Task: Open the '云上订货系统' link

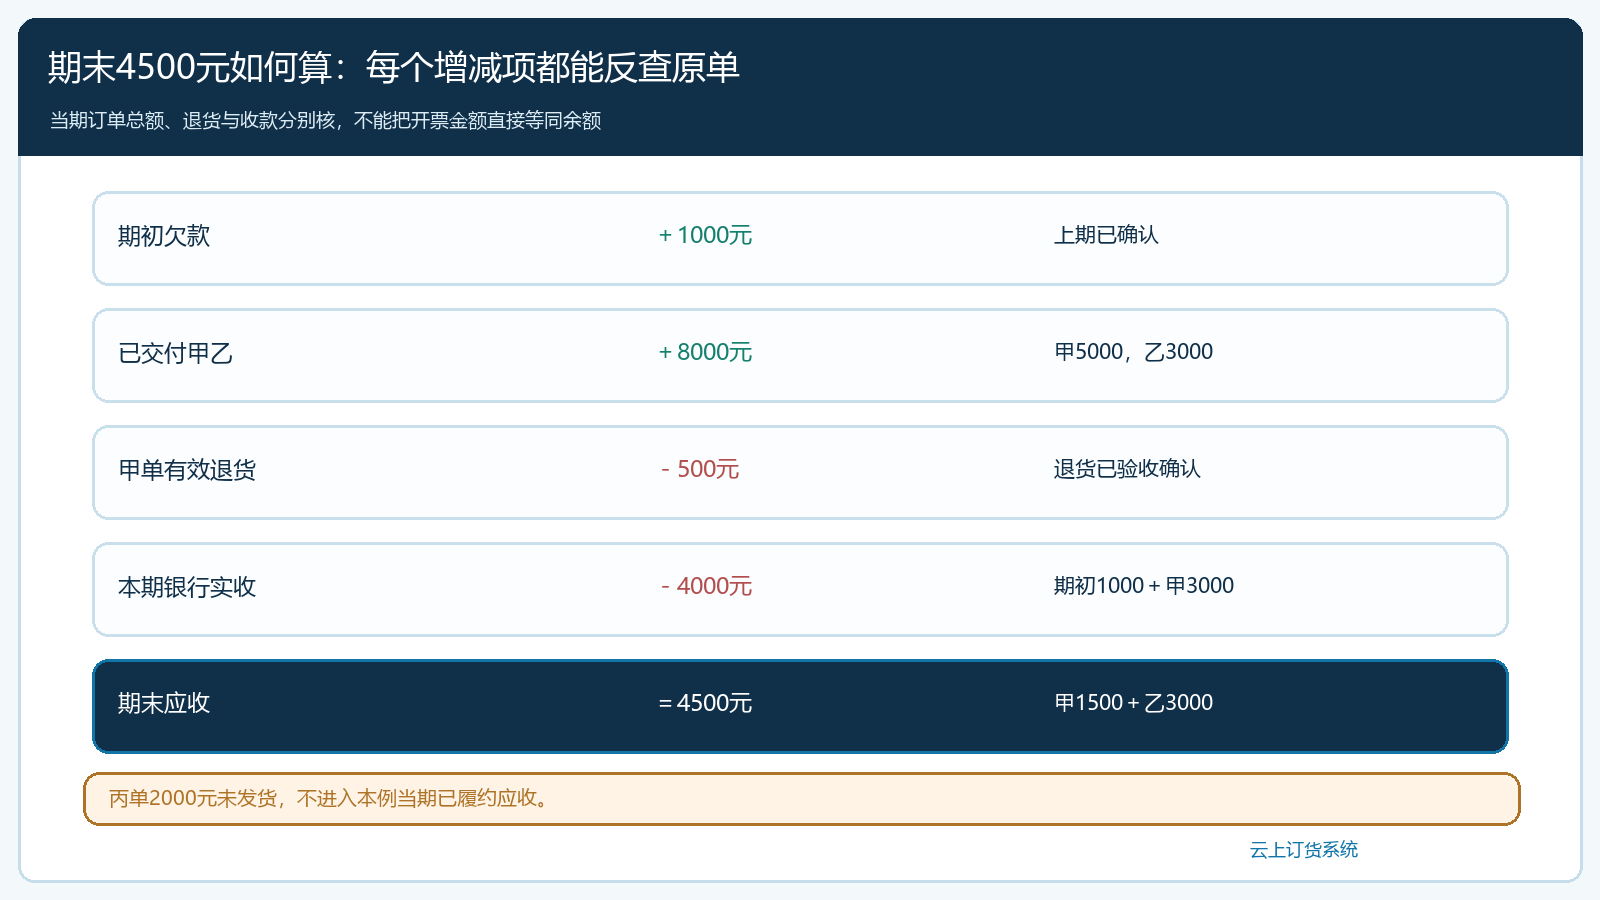Action: coord(1304,850)
